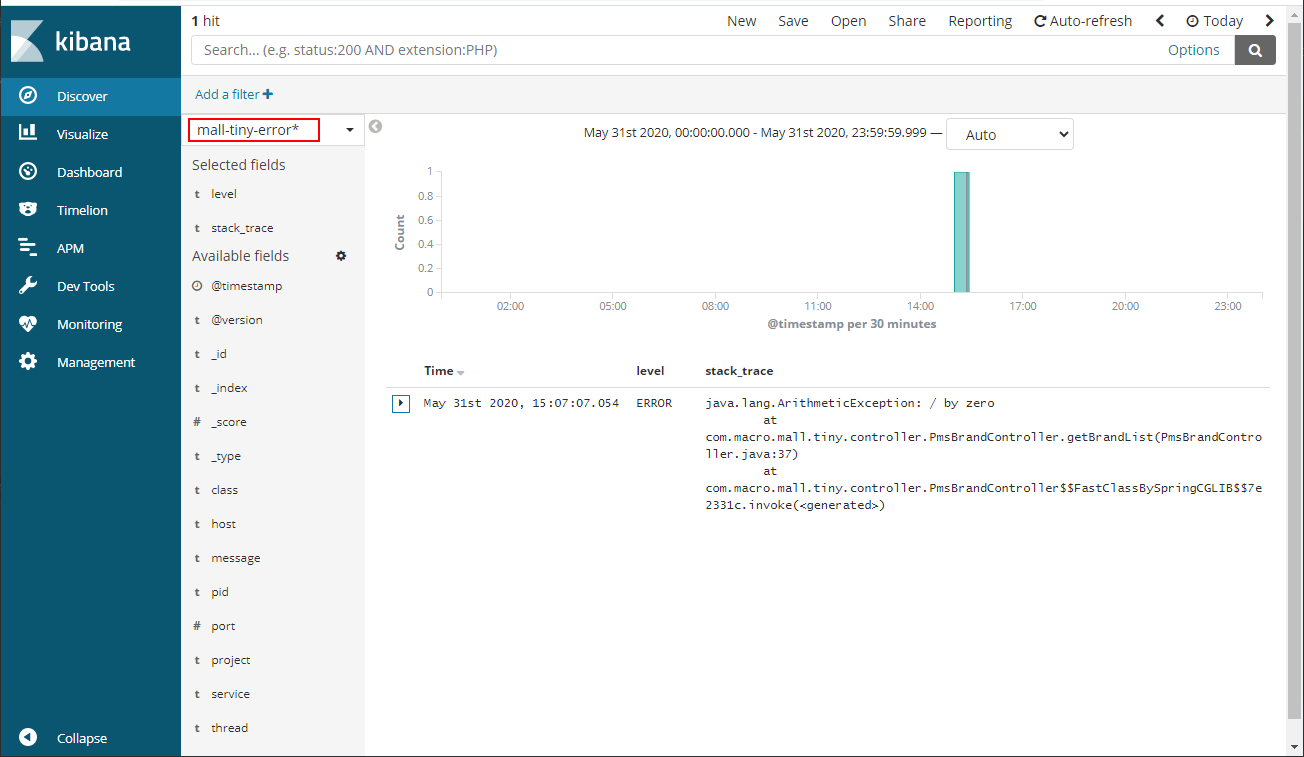
Task: Open the mall-tiny-error* index pattern dropdown
Action: pyautogui.click(x=349, y=130)
